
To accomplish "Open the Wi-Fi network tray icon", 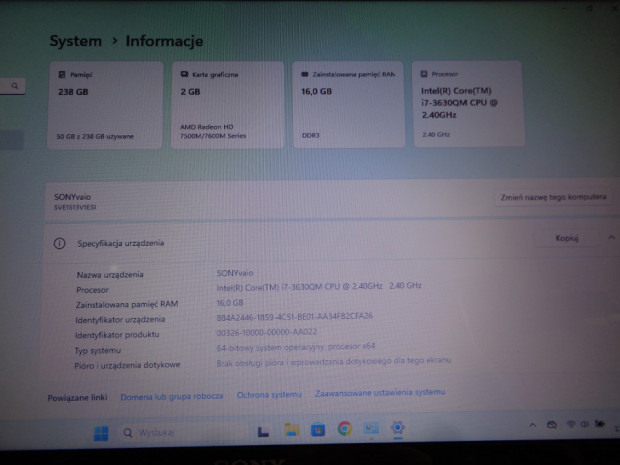I will coord(571,424).
